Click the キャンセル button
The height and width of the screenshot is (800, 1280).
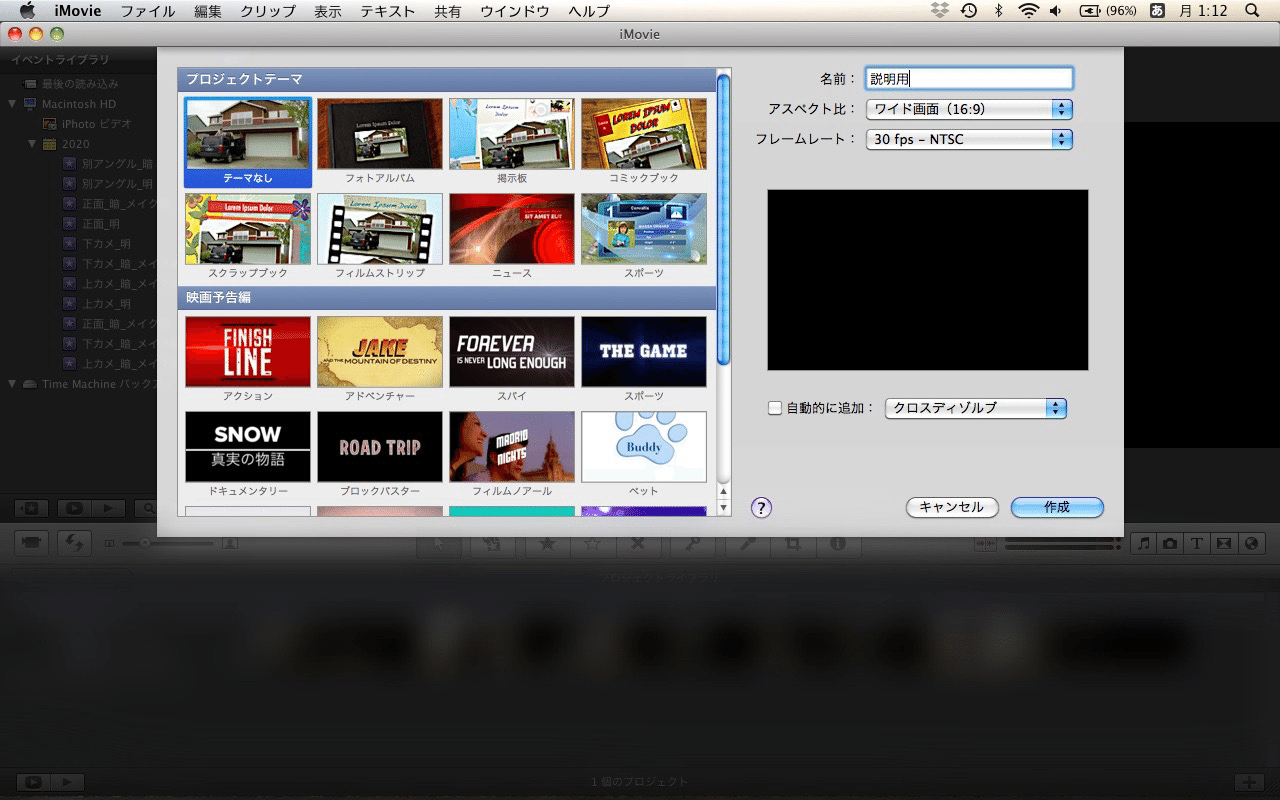click(952, 507)
